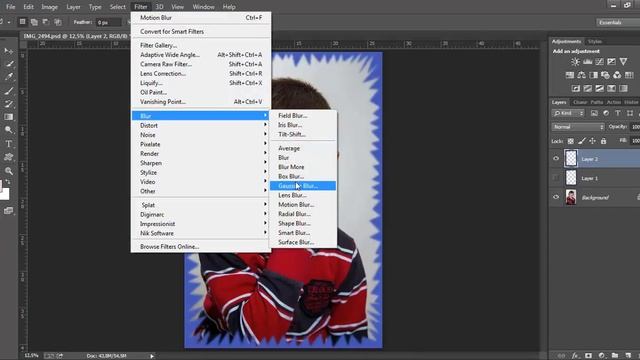The image size is (640, 360).
Task: Add an Invert adjustment
Action: point(576,88)
